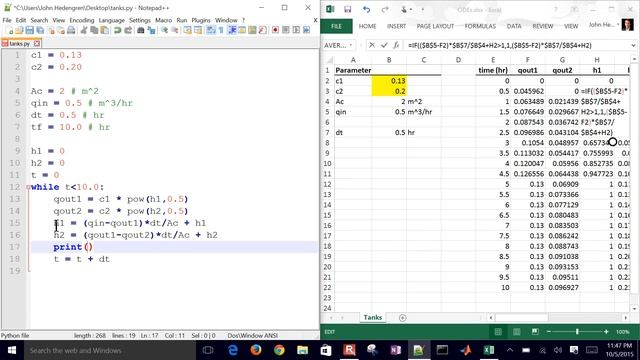Open the Language menu in Notepad++
This screenshot has height=360, width=640.
point(111,20)
